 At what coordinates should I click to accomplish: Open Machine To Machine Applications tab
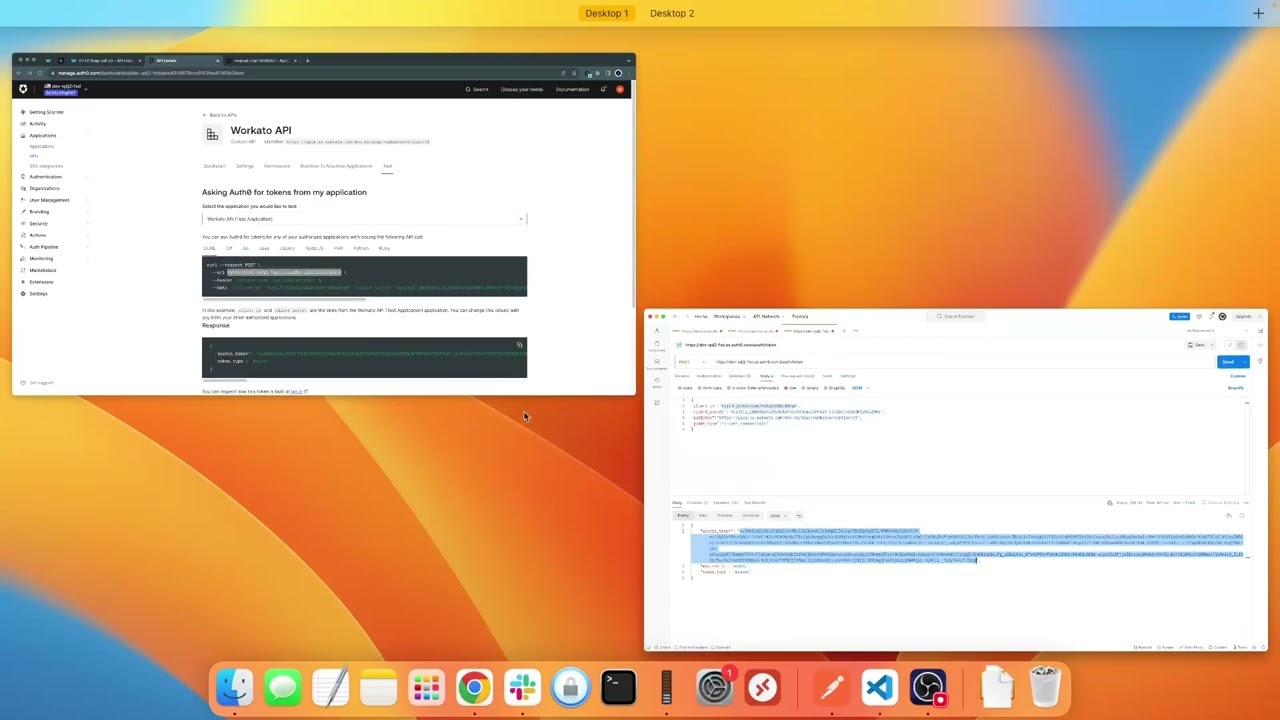tap(336, 166)
